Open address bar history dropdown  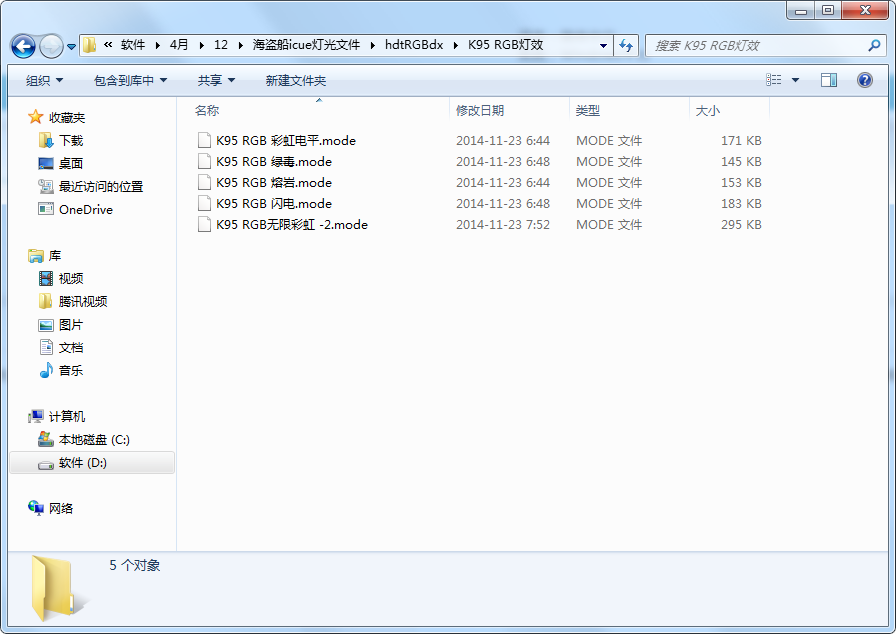(603, 46)
